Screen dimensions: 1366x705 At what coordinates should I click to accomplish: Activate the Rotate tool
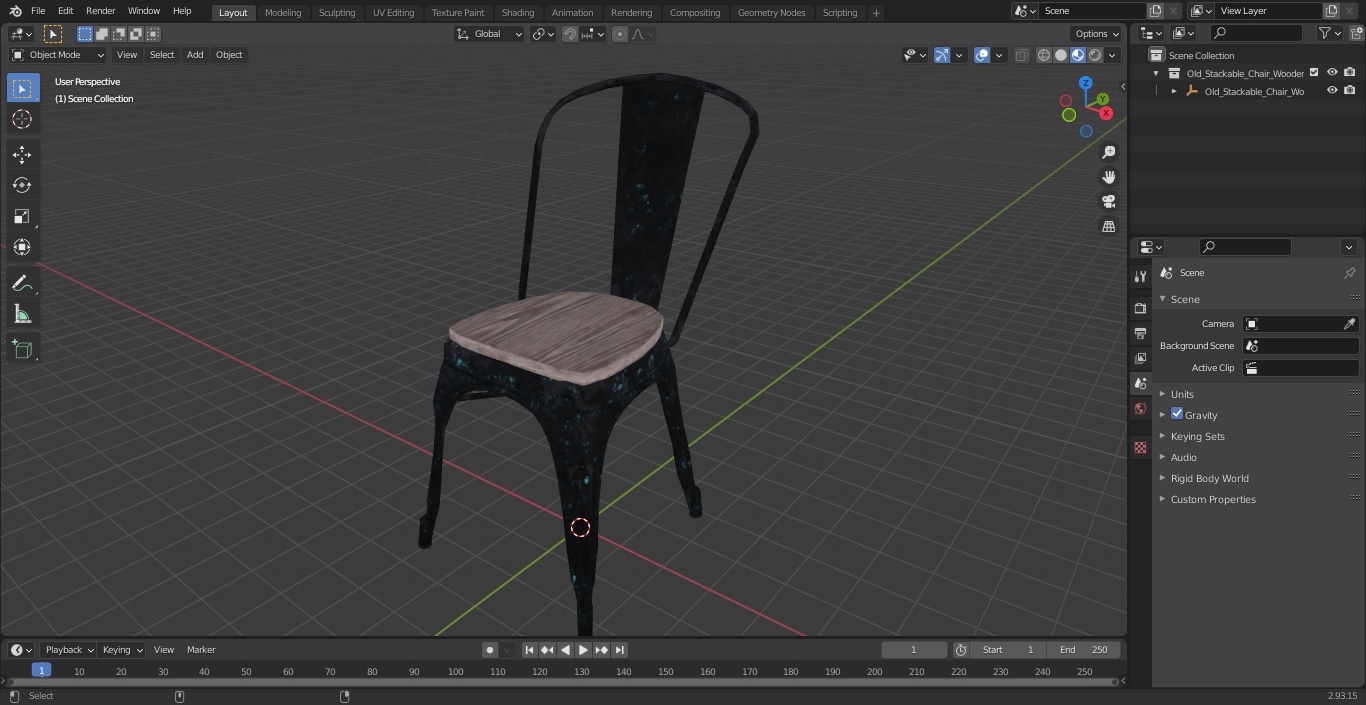coord(22,185)
